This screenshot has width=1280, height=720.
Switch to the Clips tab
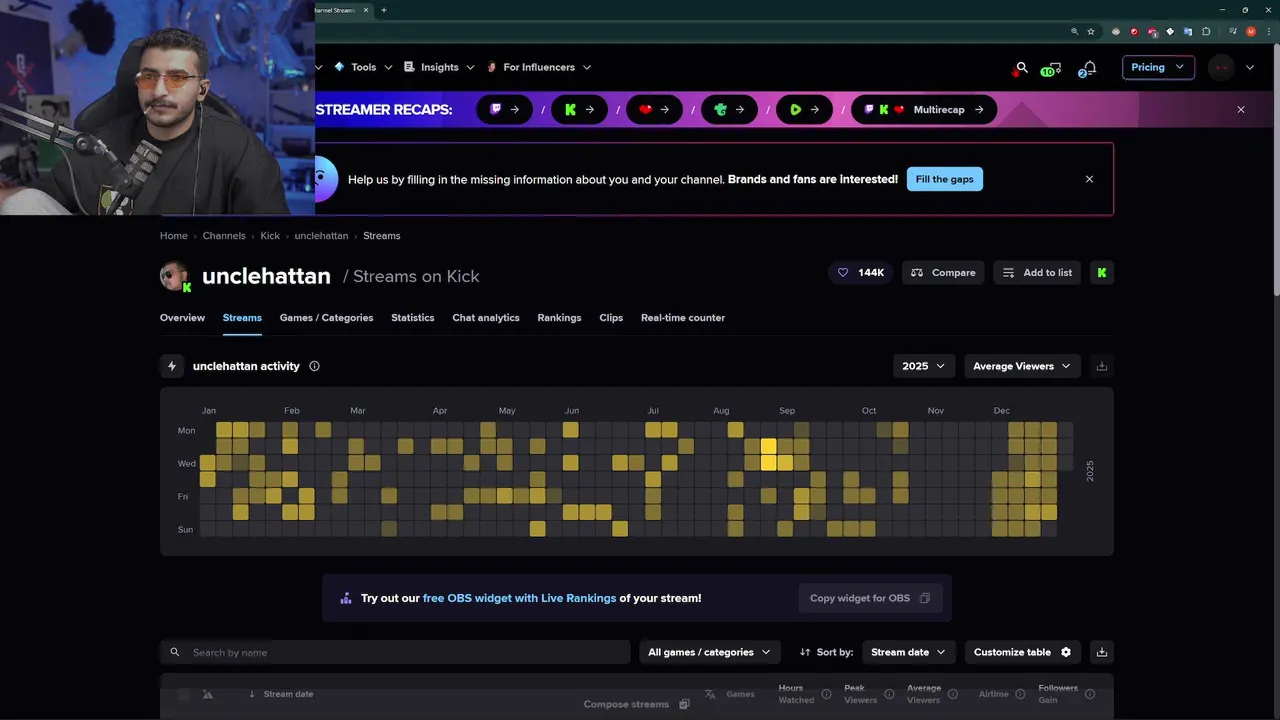coord(611,318)
